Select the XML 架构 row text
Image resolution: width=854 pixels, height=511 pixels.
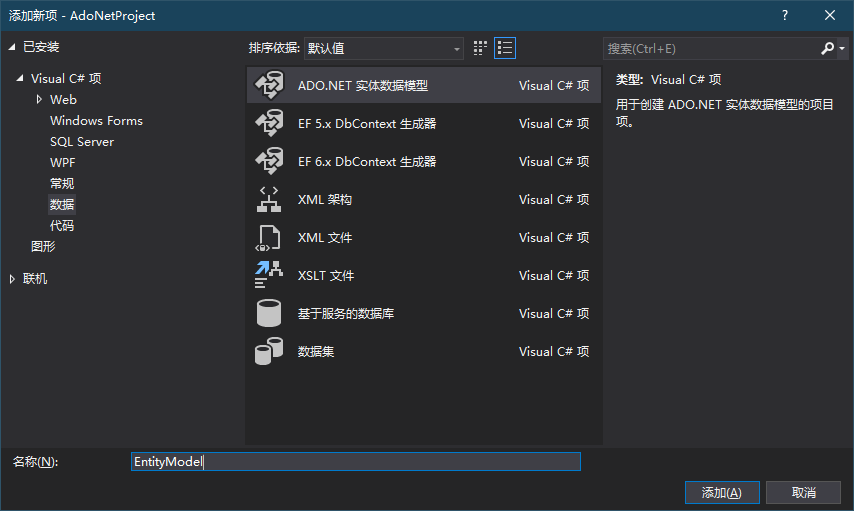(x=325, y=199)
